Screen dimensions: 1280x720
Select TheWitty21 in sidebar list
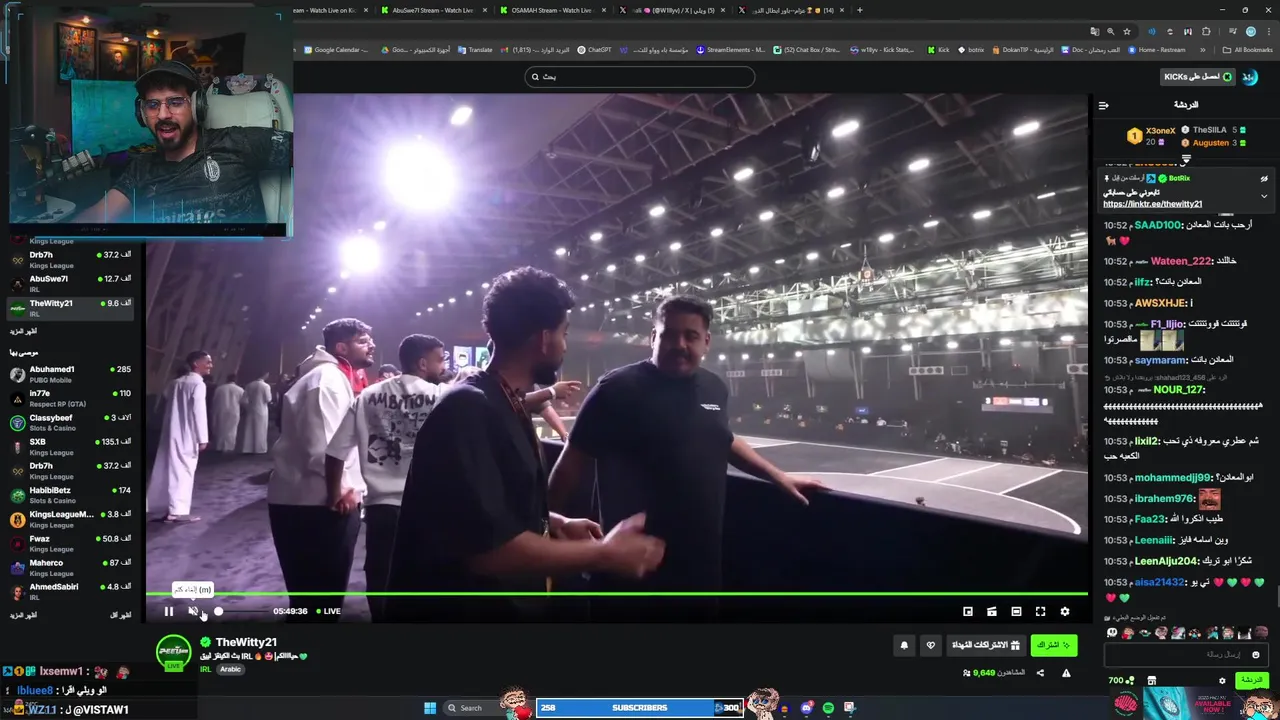(x=70, y=307)
